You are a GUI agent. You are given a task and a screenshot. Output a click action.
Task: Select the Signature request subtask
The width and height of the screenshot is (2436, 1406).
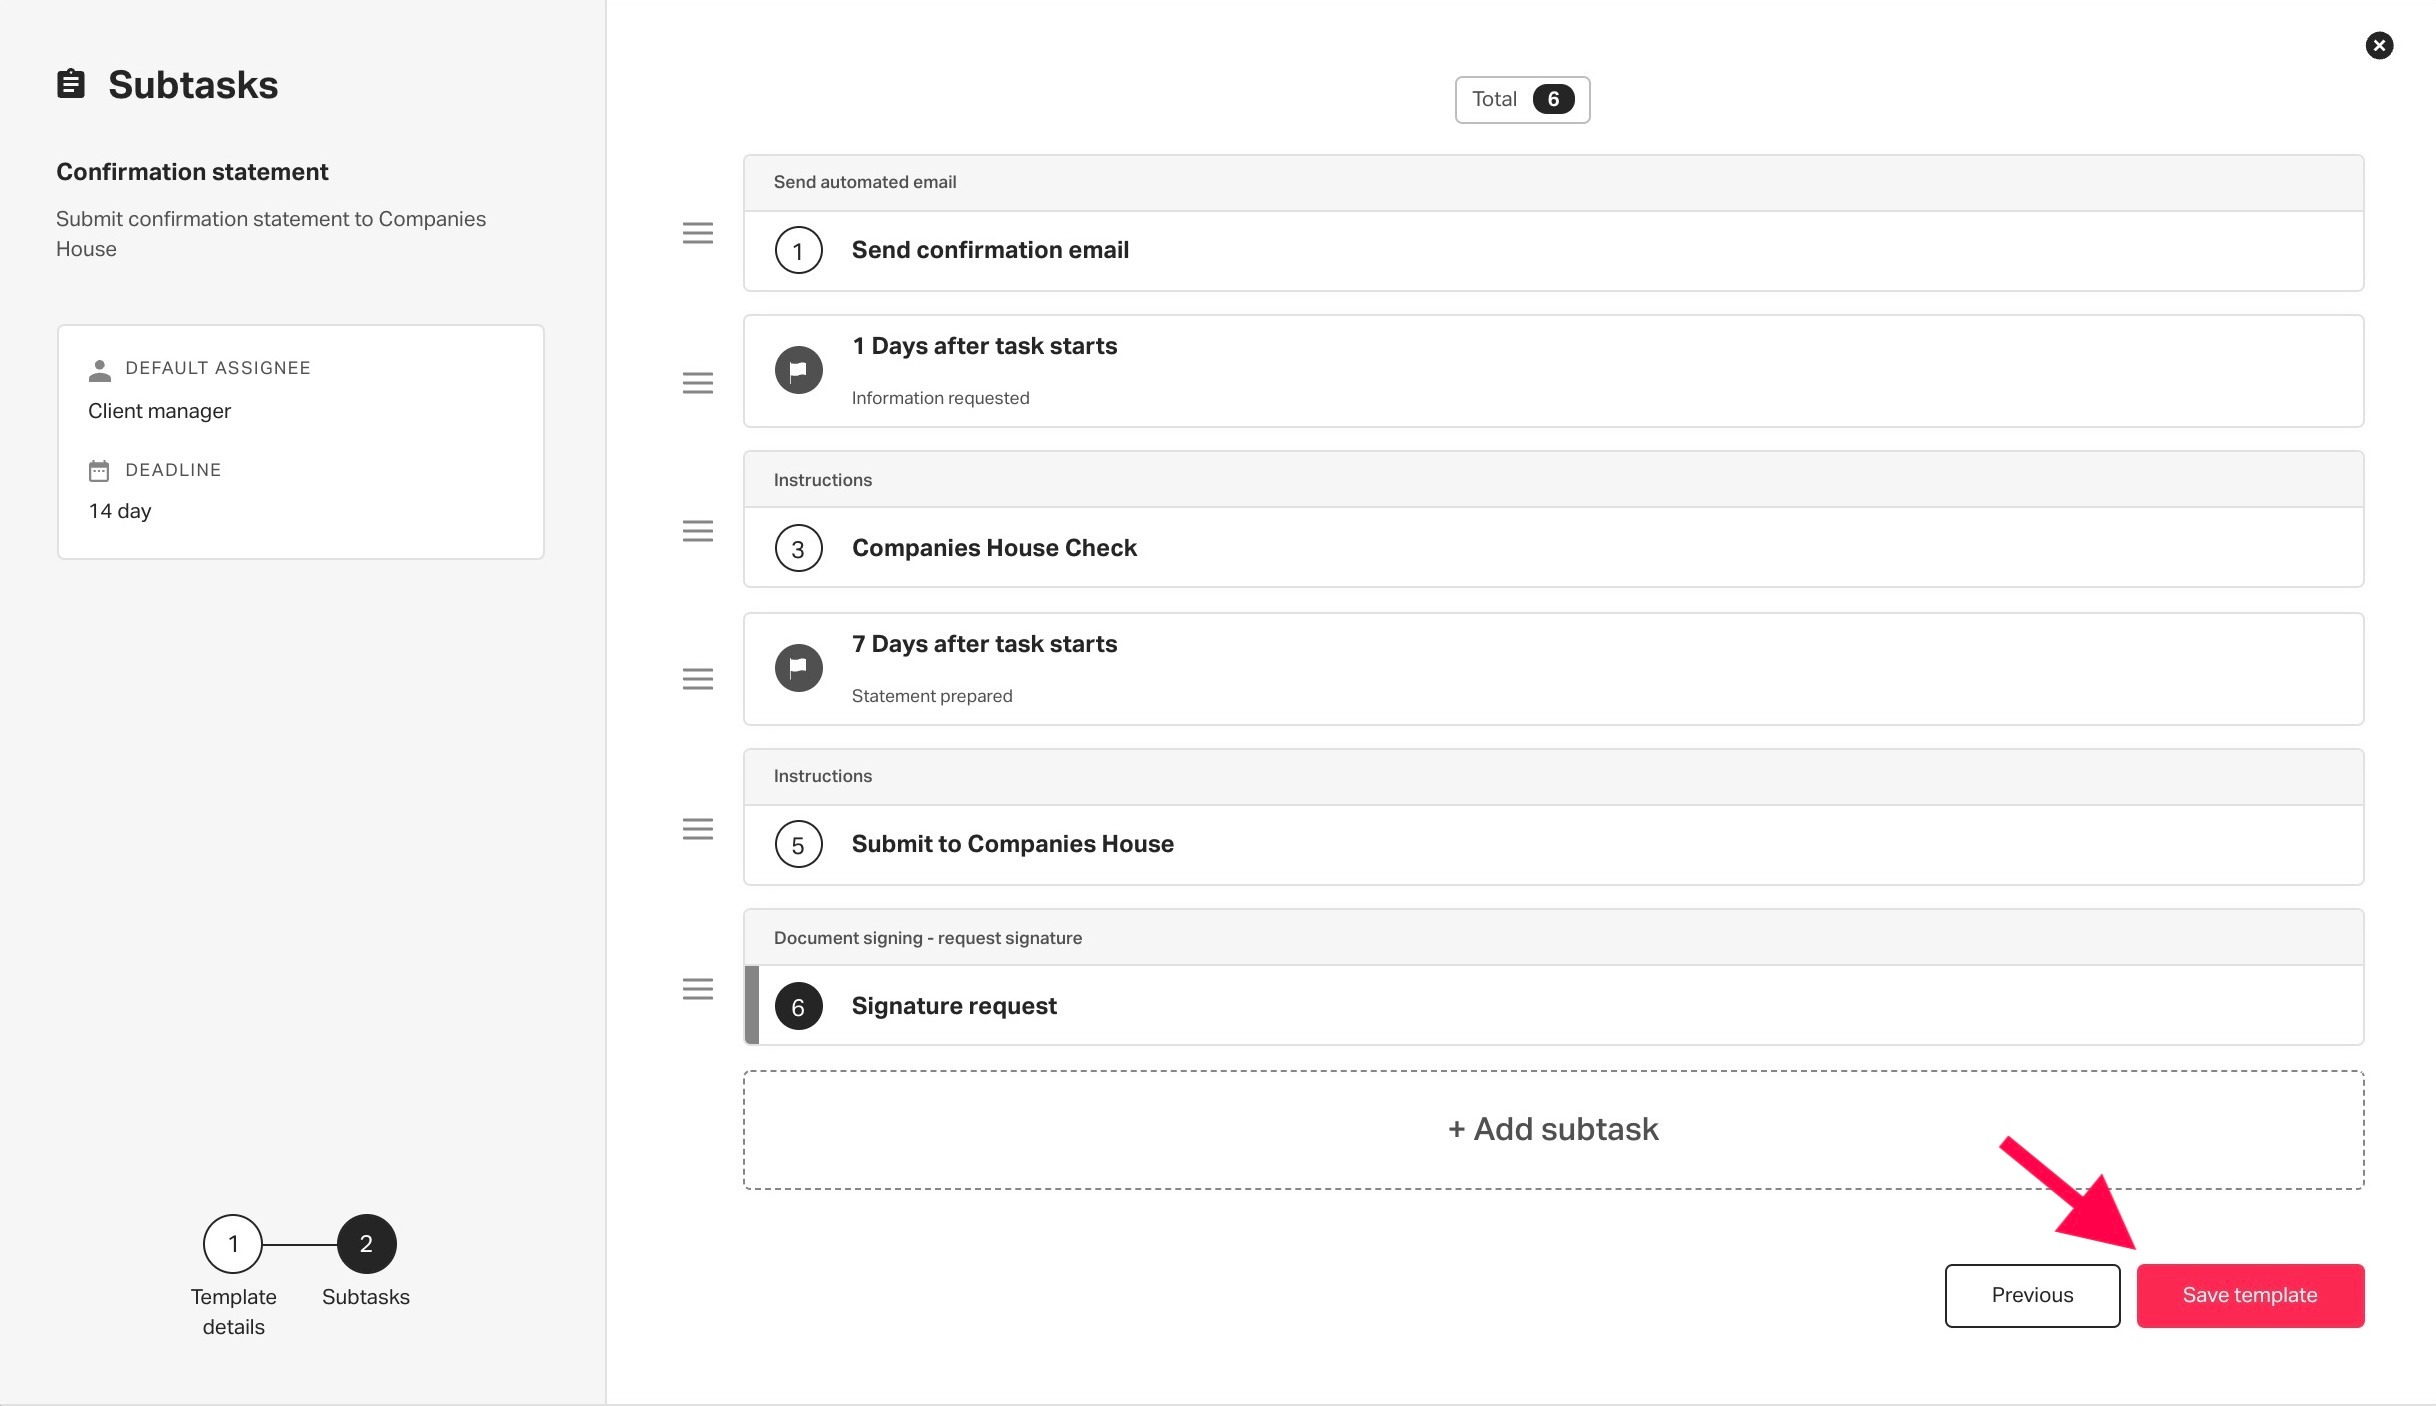point(1553,1005)
